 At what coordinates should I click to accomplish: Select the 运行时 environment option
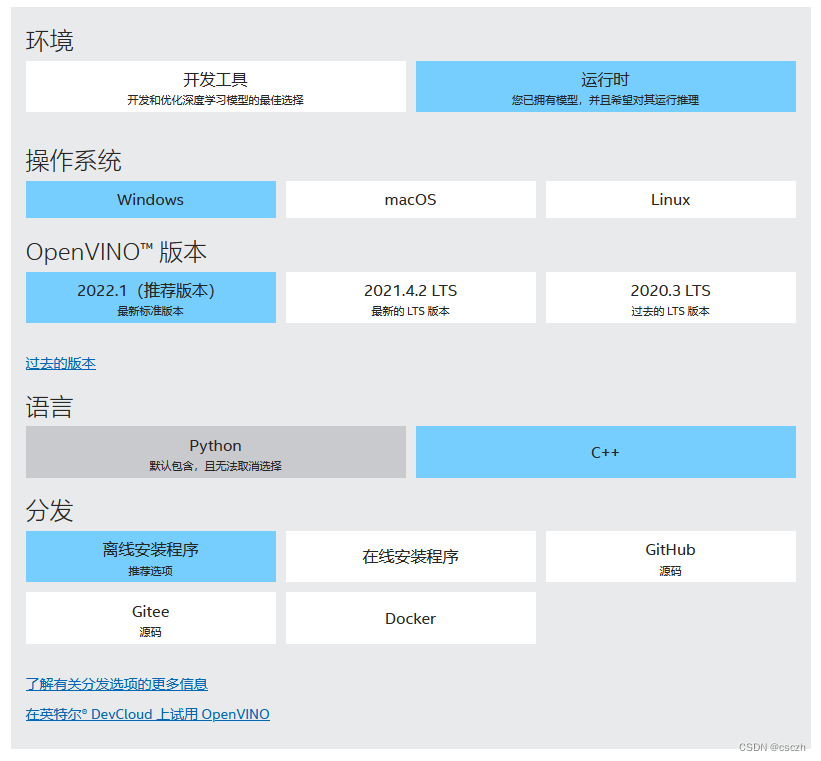pyautogui.click(x=606, y=86)
